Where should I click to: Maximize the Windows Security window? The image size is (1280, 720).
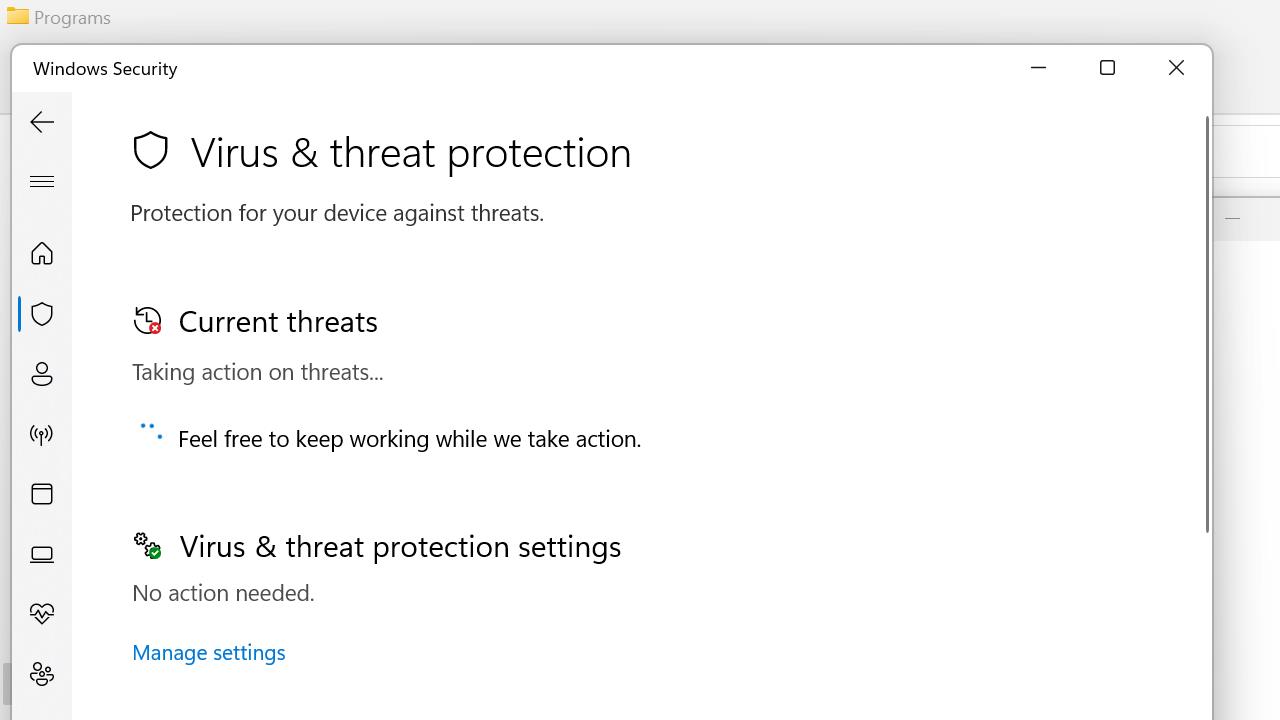point(1107,68)
